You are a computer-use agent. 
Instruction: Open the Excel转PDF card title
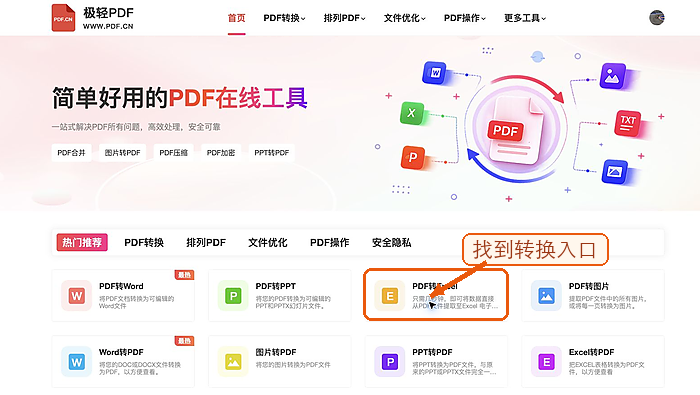(x=592, y=352)
